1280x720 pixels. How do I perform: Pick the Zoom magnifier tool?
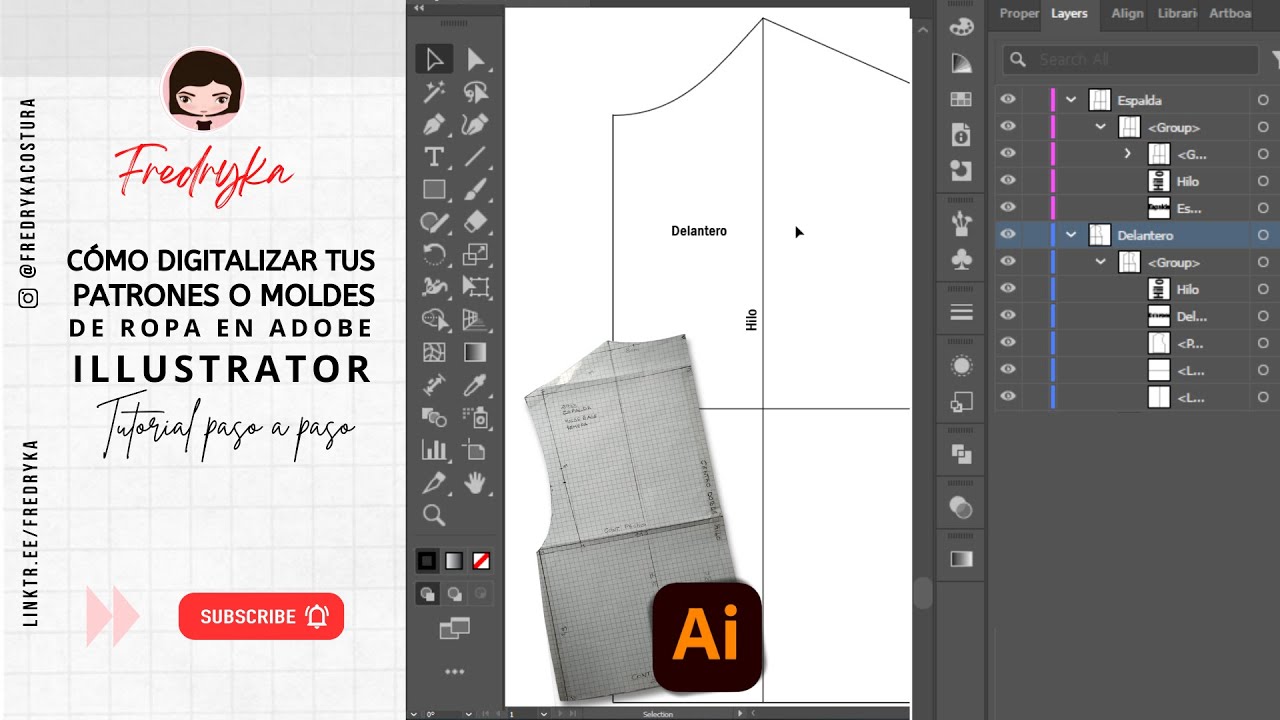point(434,515)
